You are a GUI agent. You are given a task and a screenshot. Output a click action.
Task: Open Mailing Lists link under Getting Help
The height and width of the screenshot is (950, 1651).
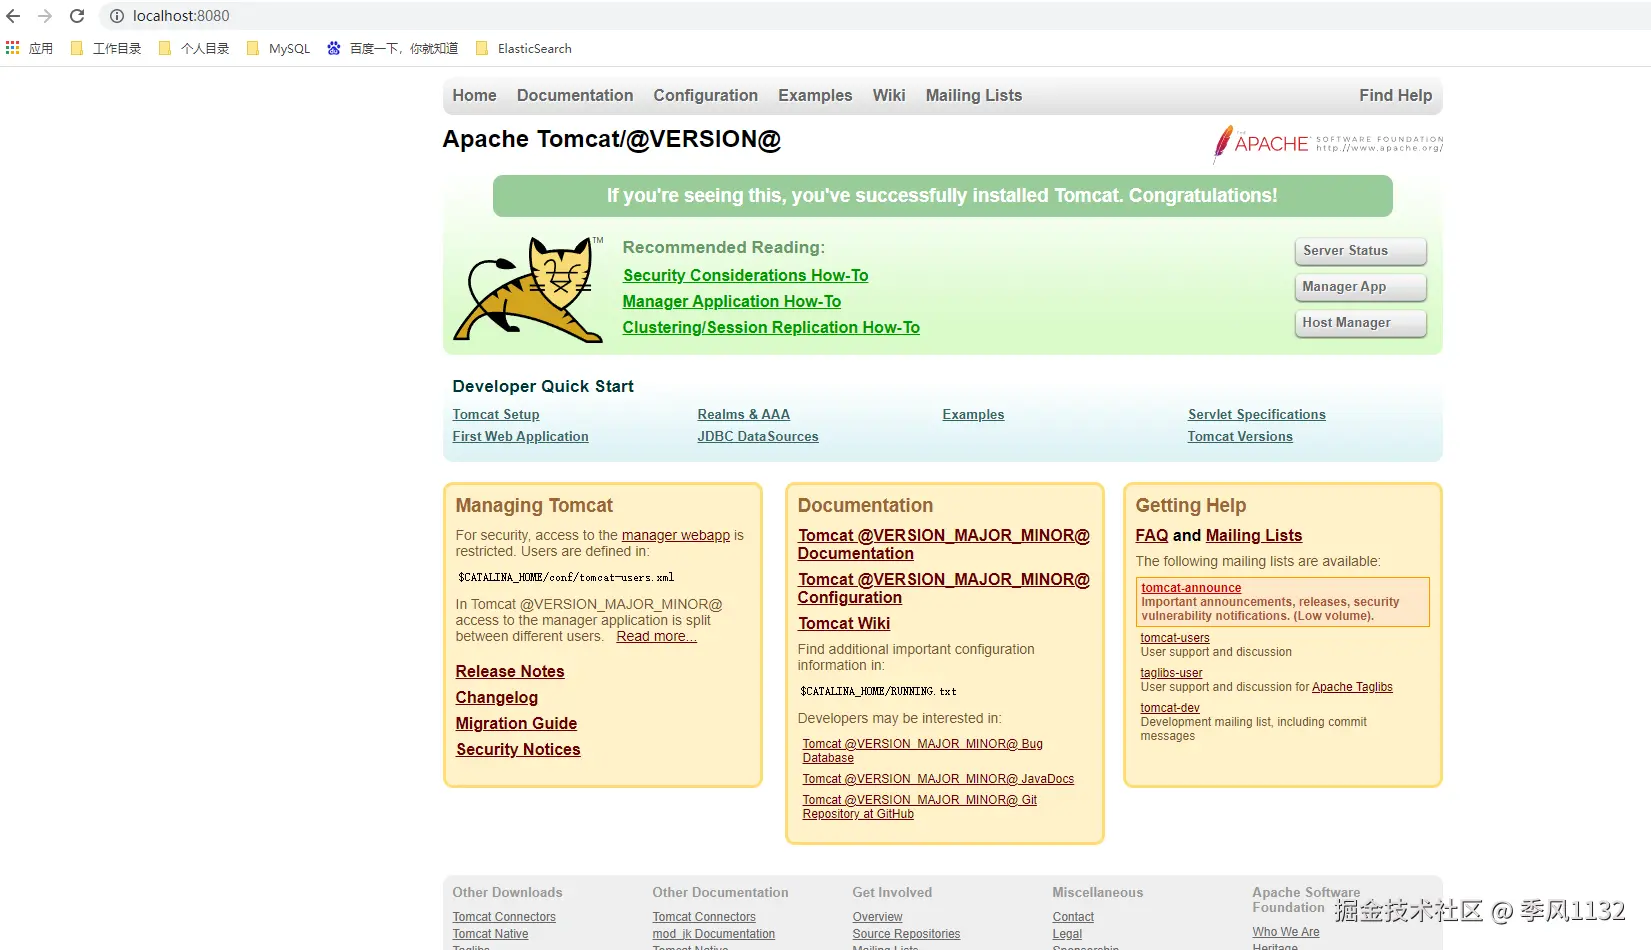(x=1254, y=536)
